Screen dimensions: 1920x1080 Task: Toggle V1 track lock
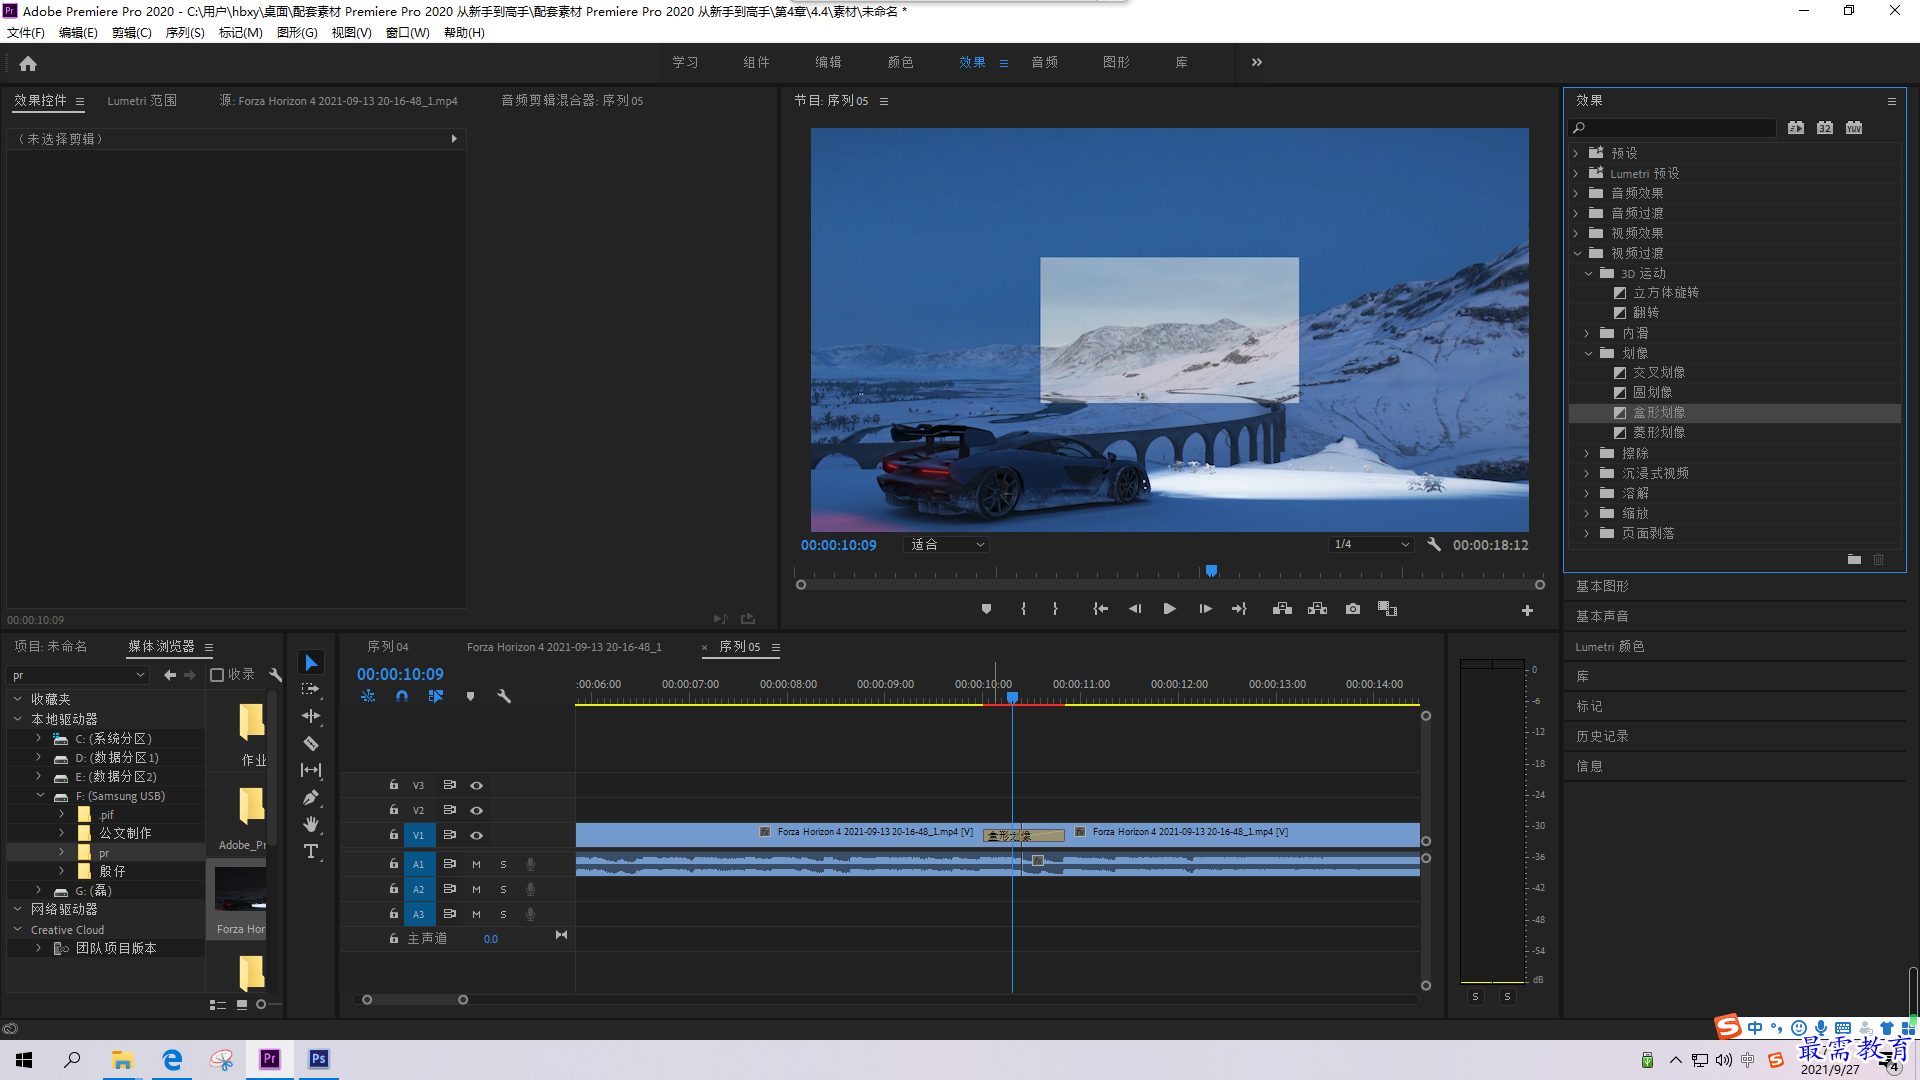394,835
